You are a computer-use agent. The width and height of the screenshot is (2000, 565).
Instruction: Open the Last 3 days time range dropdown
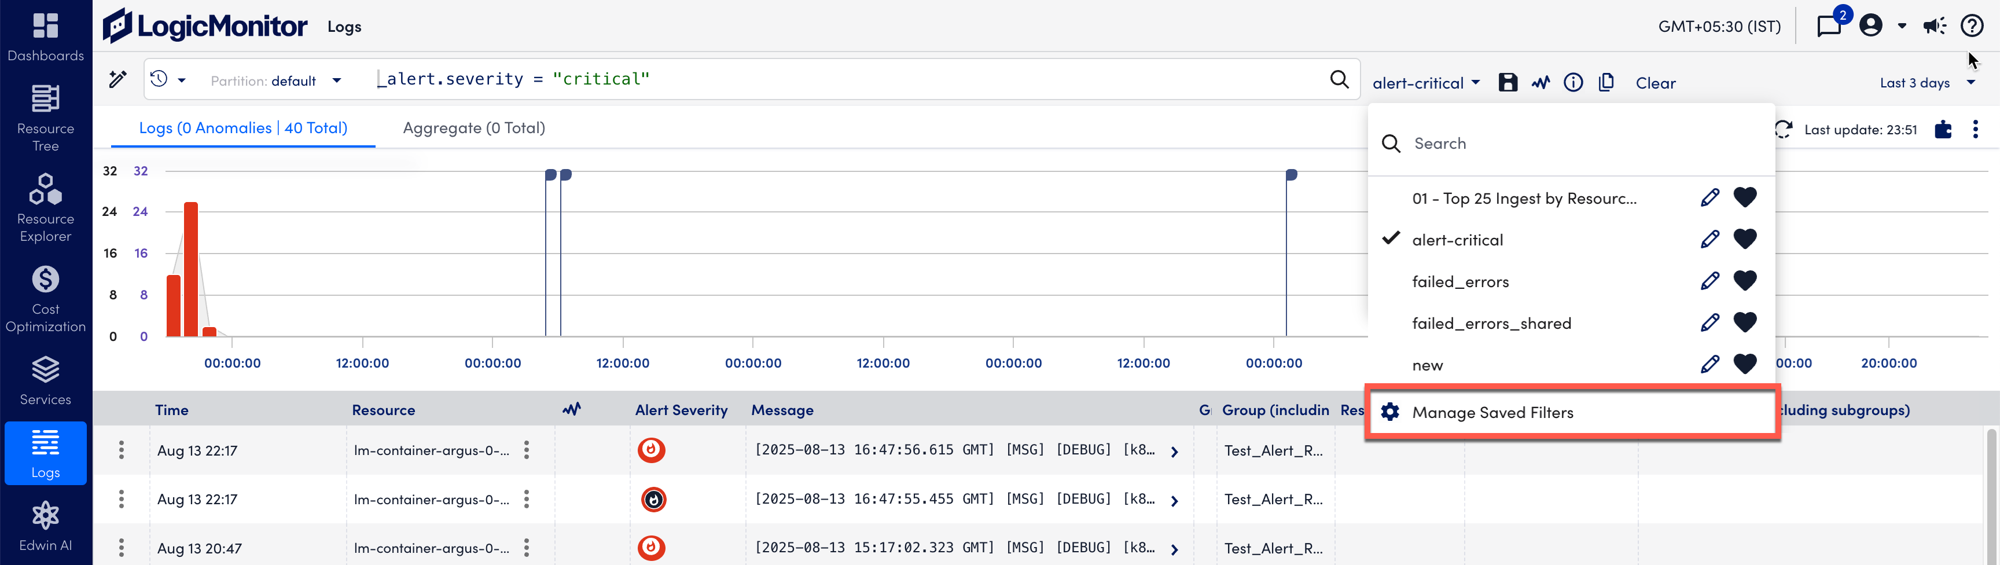1927,82
